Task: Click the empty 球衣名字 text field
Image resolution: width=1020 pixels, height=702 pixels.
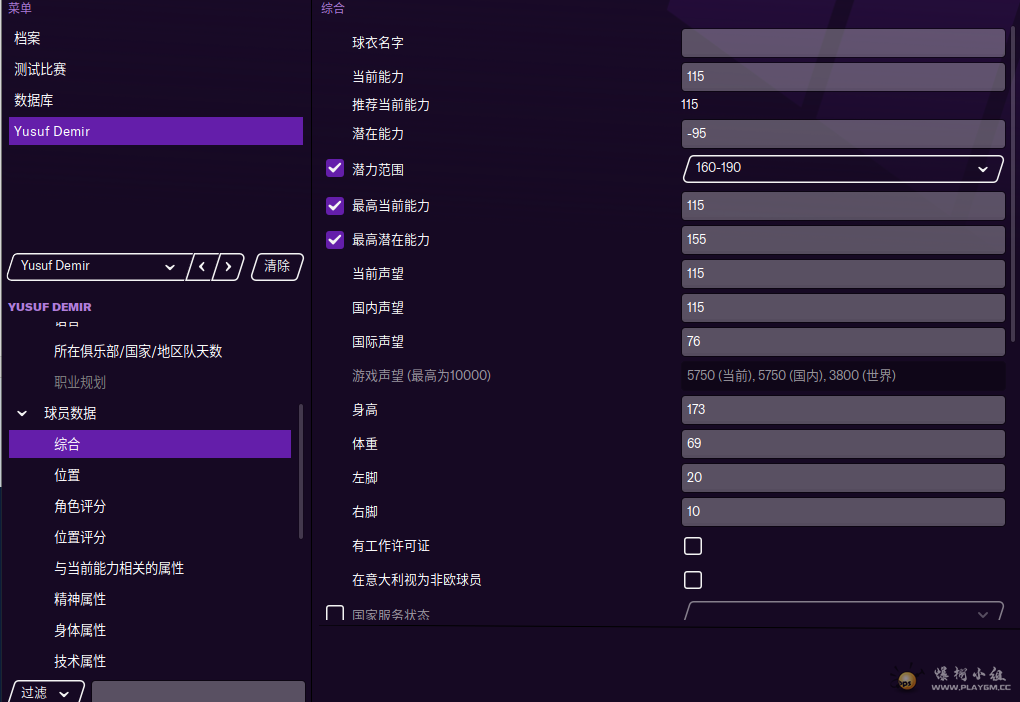Action: [842, 43]
